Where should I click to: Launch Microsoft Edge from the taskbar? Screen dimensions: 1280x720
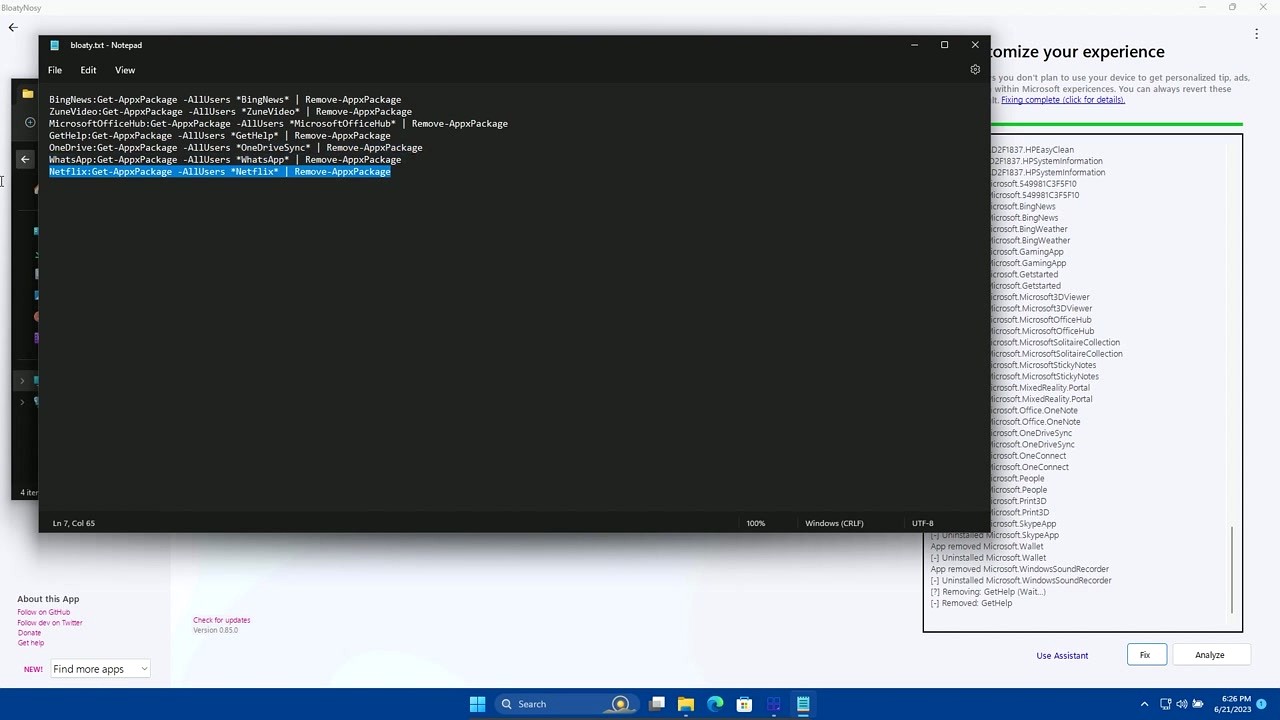(x=715, y=703)
